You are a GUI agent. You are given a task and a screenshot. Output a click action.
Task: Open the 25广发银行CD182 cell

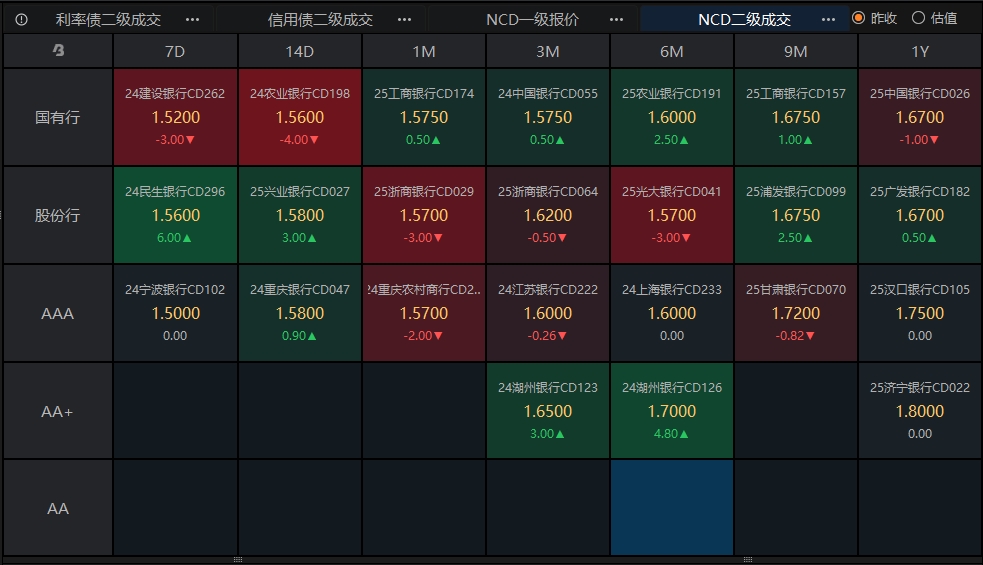(920, 215)
